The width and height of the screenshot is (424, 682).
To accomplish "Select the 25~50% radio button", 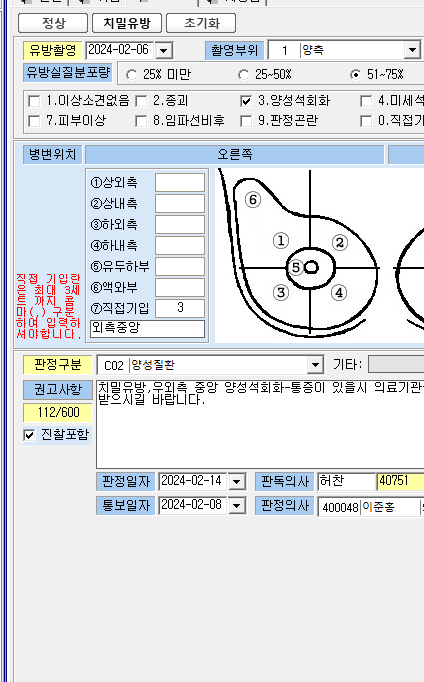I will (x=244, y=75).
